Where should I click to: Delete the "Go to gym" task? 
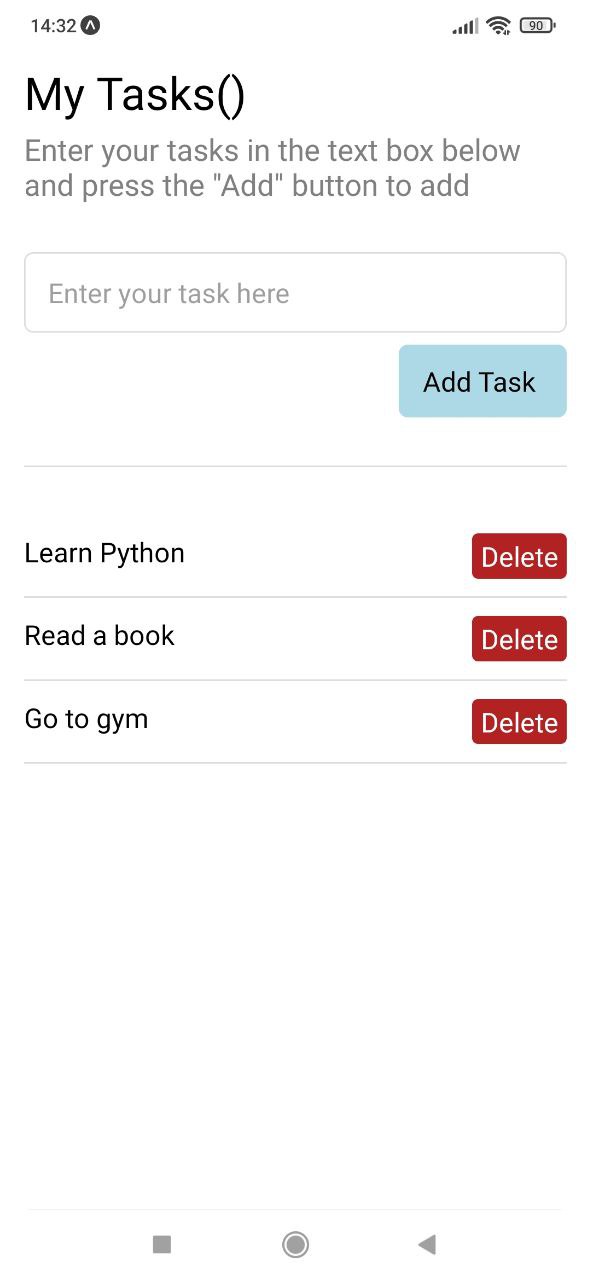pyautogui.click(x=519, y=721)
